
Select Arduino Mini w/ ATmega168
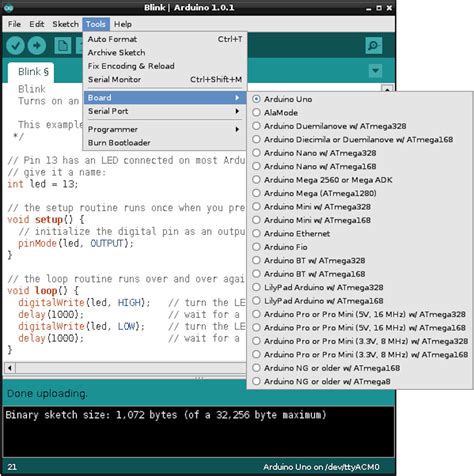(x=360, y=220)
